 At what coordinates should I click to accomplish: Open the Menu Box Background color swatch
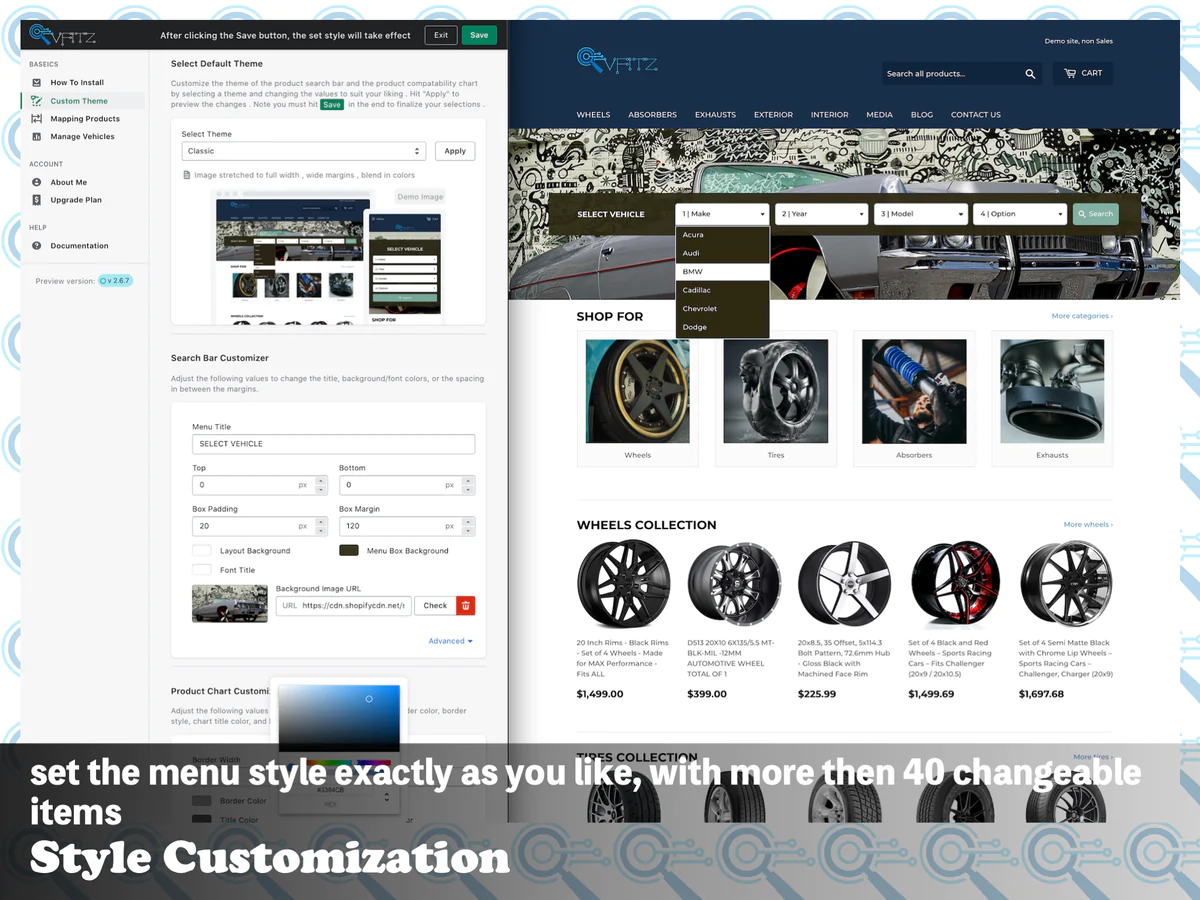(349, 551)
